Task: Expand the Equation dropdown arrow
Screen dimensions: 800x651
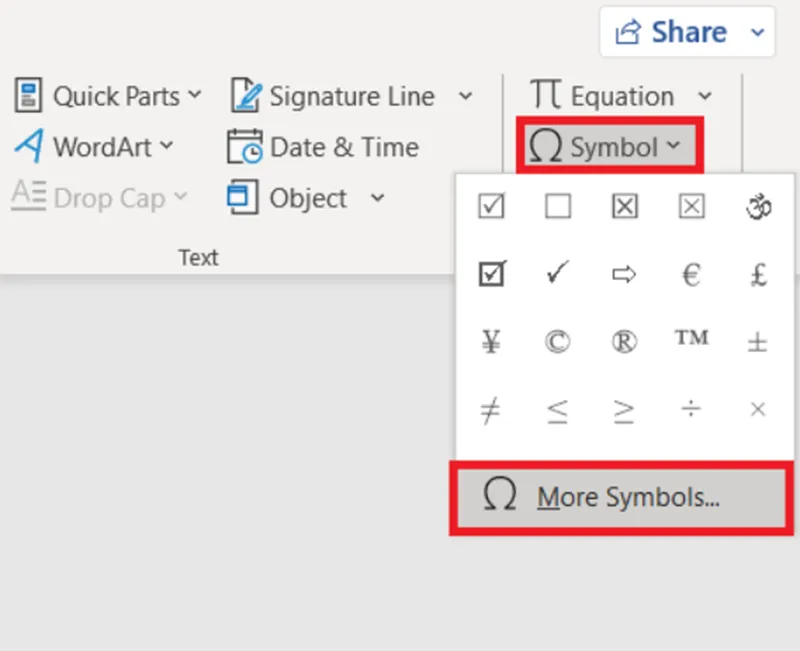Action: 705,97
